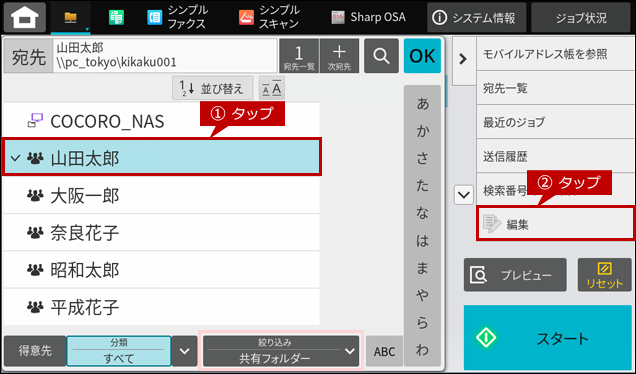The height and width of the screenshot is (374, 636).
Task: Tap the 宛先 destination label button
Action: (28, 56)
